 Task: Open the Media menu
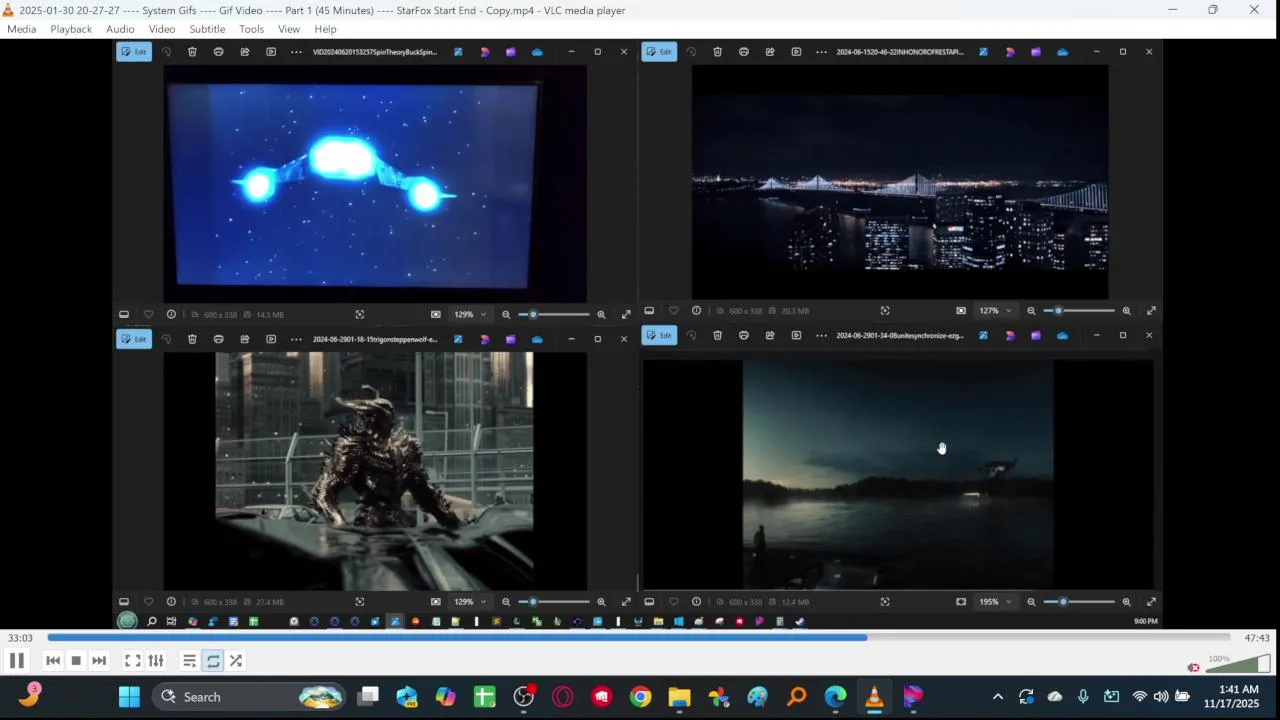[x=21, y=29]
